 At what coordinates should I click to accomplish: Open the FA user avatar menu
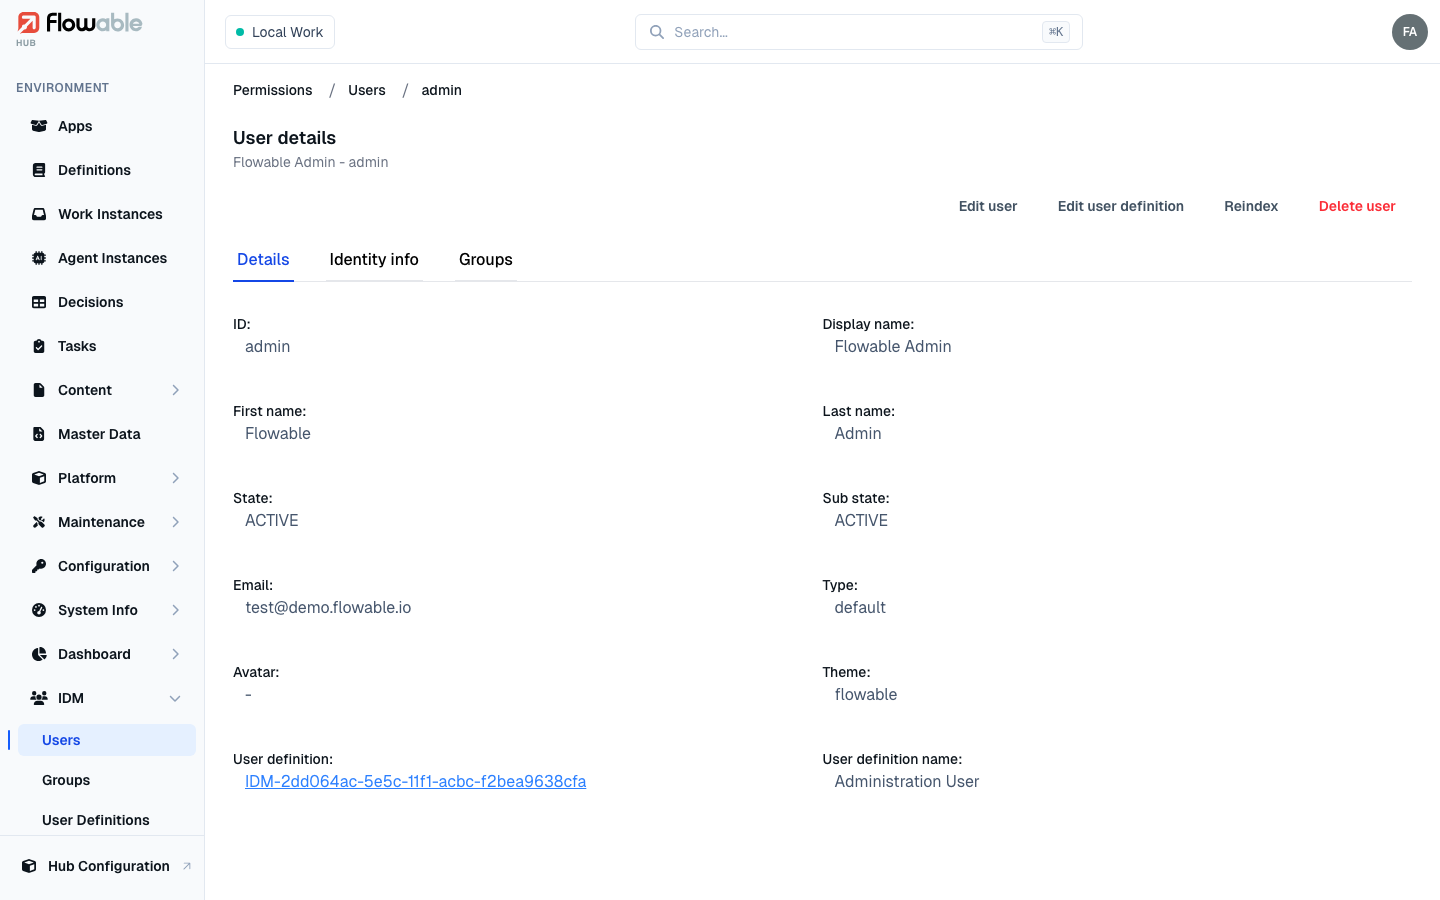1410,32
